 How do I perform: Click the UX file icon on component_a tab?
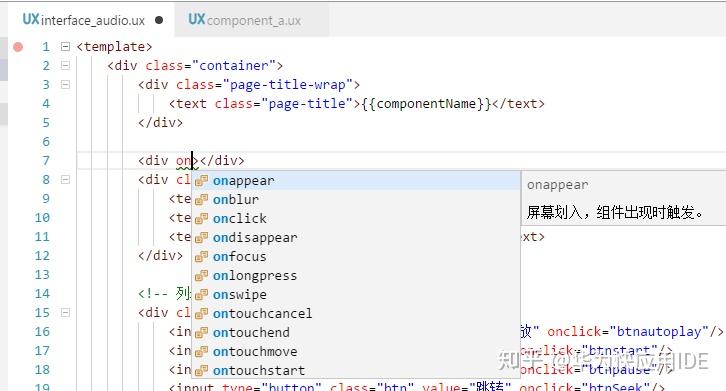[196, 19]
